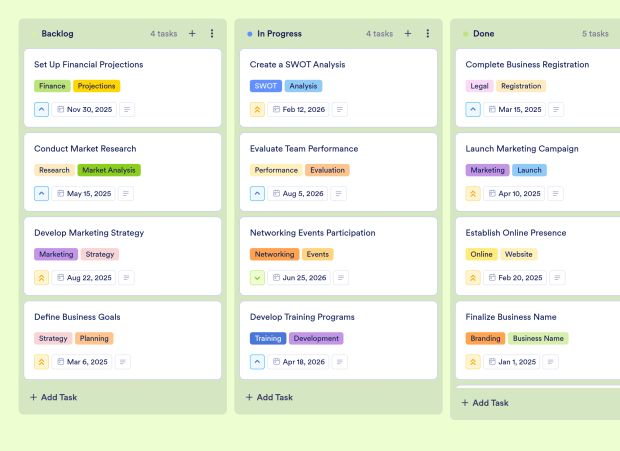Open the Develop Training Programs card
This screenshot has width=620, height=451.
[302, 317]
